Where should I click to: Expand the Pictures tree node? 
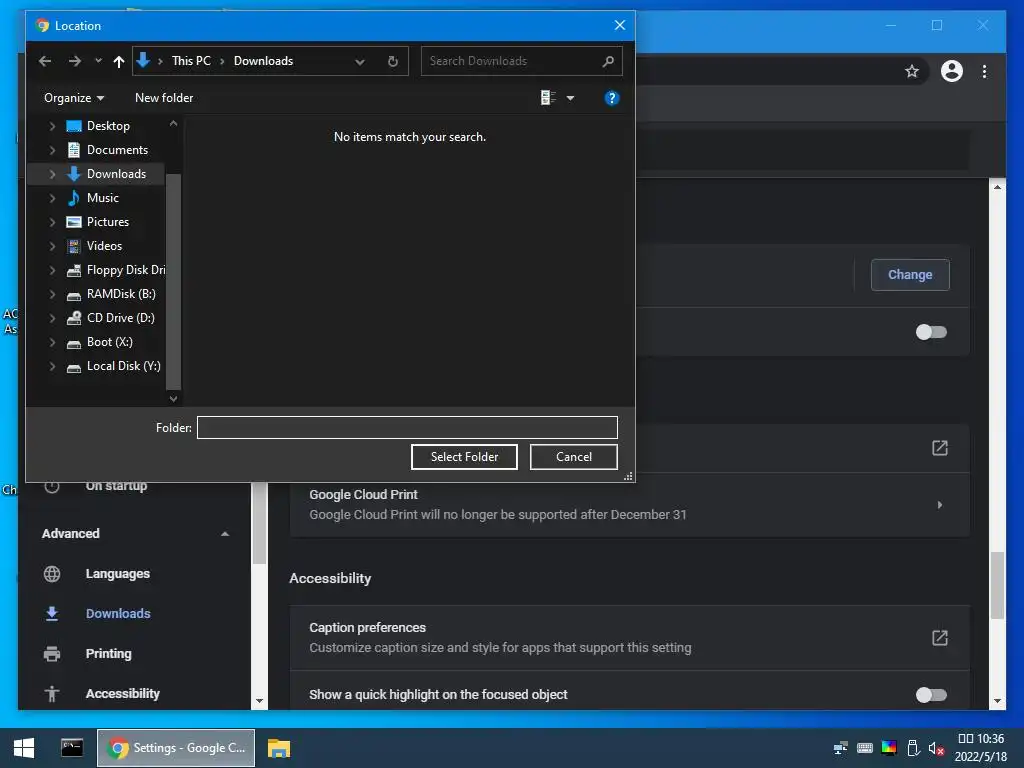[52, 222]
